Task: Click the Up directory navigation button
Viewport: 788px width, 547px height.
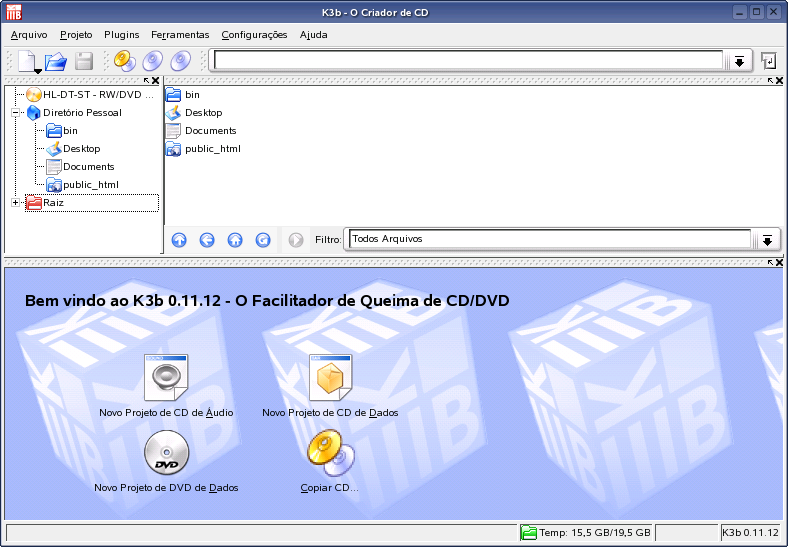Action: tap(179, 240)
